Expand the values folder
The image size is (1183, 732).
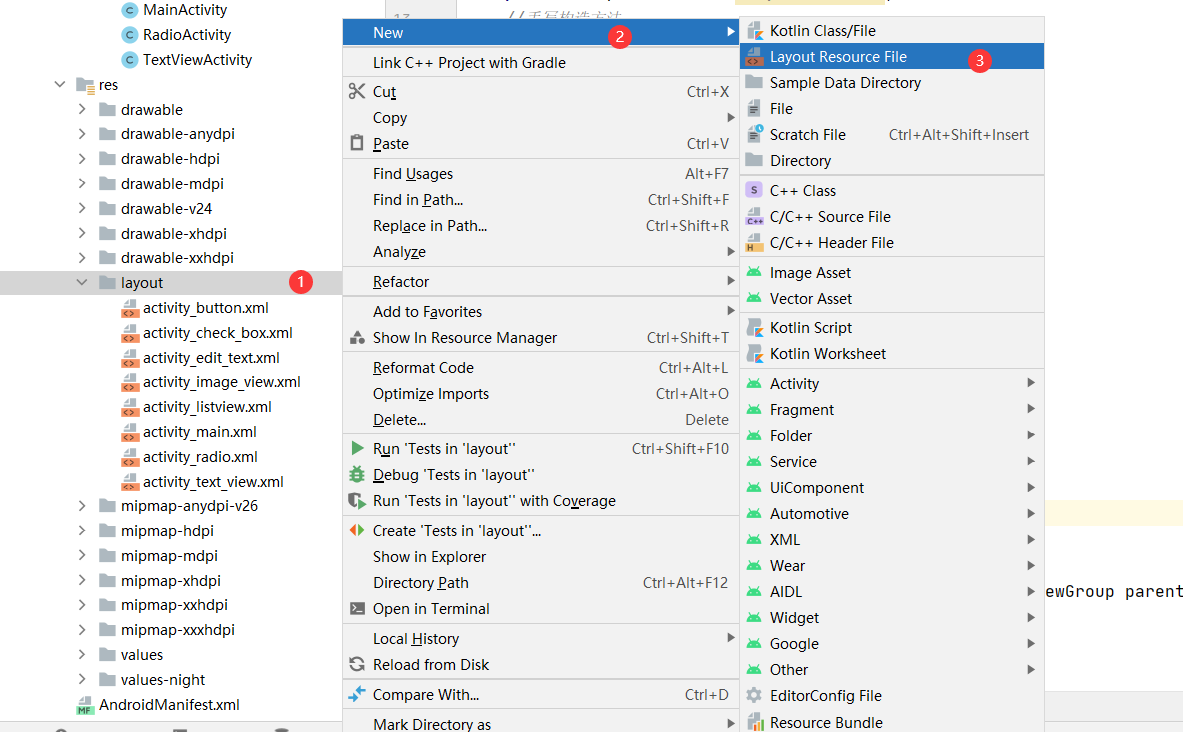(x=82, y=655)
